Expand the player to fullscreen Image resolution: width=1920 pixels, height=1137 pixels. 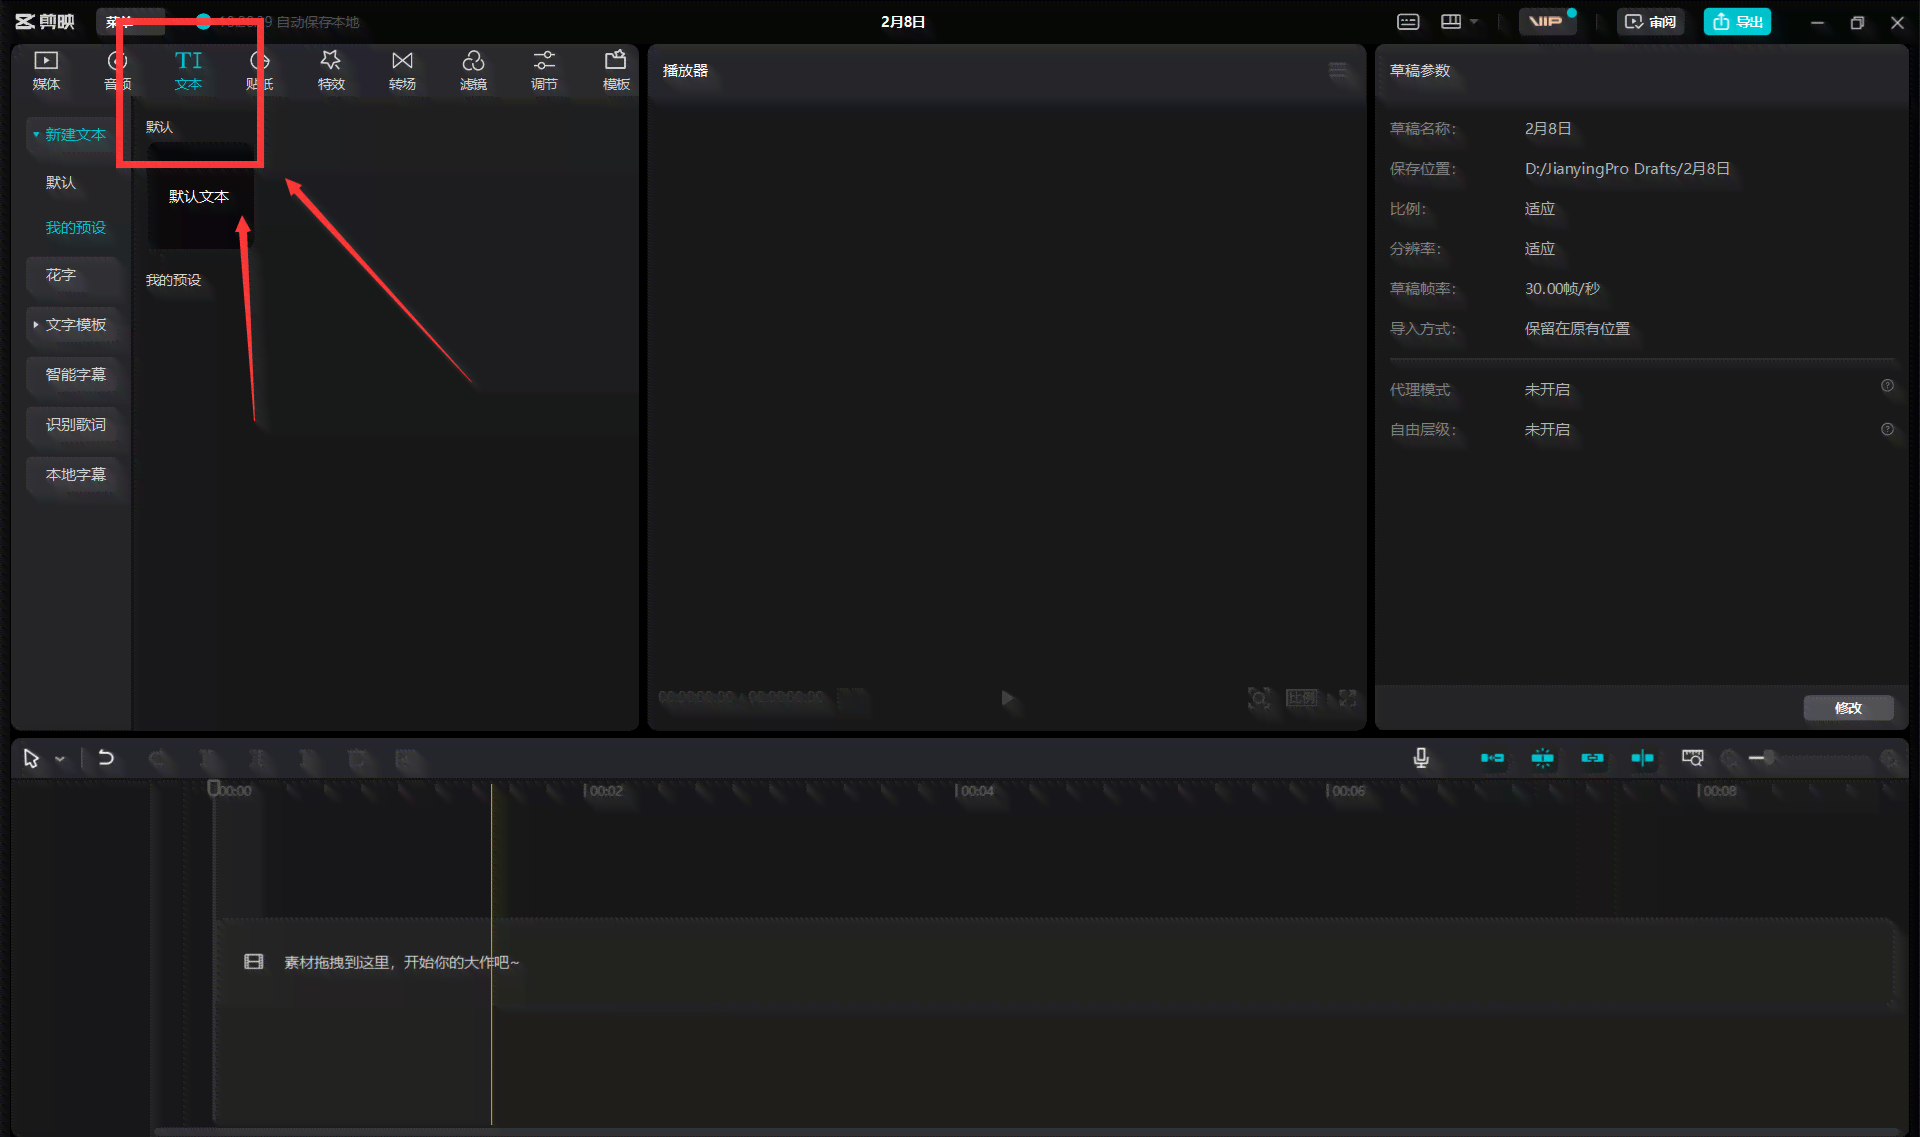pos(1348,698)
